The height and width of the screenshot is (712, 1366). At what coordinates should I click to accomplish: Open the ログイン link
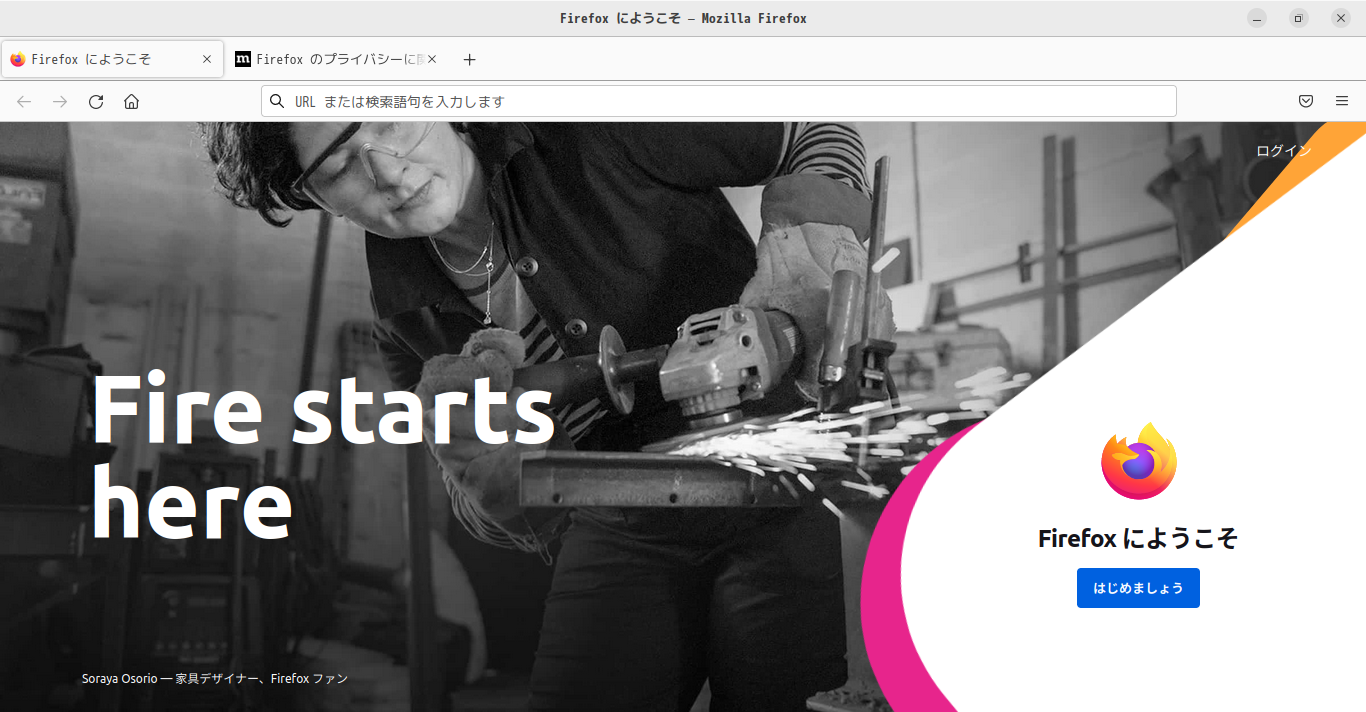(x=1284, y=151)
